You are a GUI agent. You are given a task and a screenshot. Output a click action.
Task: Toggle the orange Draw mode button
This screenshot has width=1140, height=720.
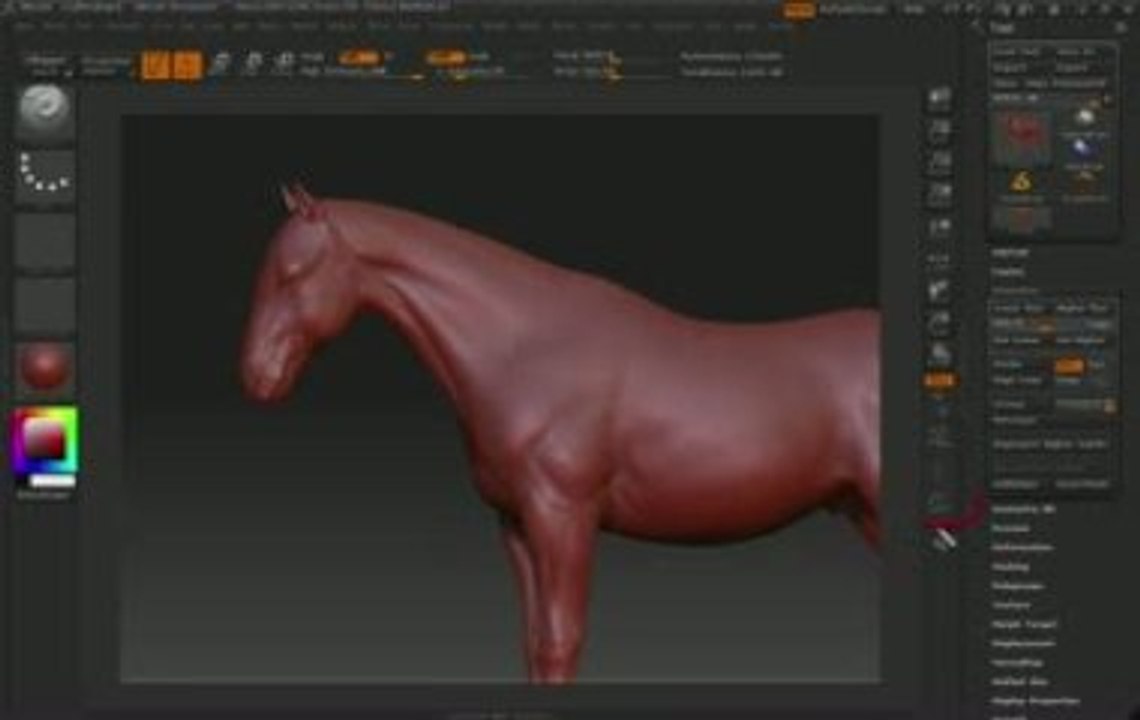188,65
